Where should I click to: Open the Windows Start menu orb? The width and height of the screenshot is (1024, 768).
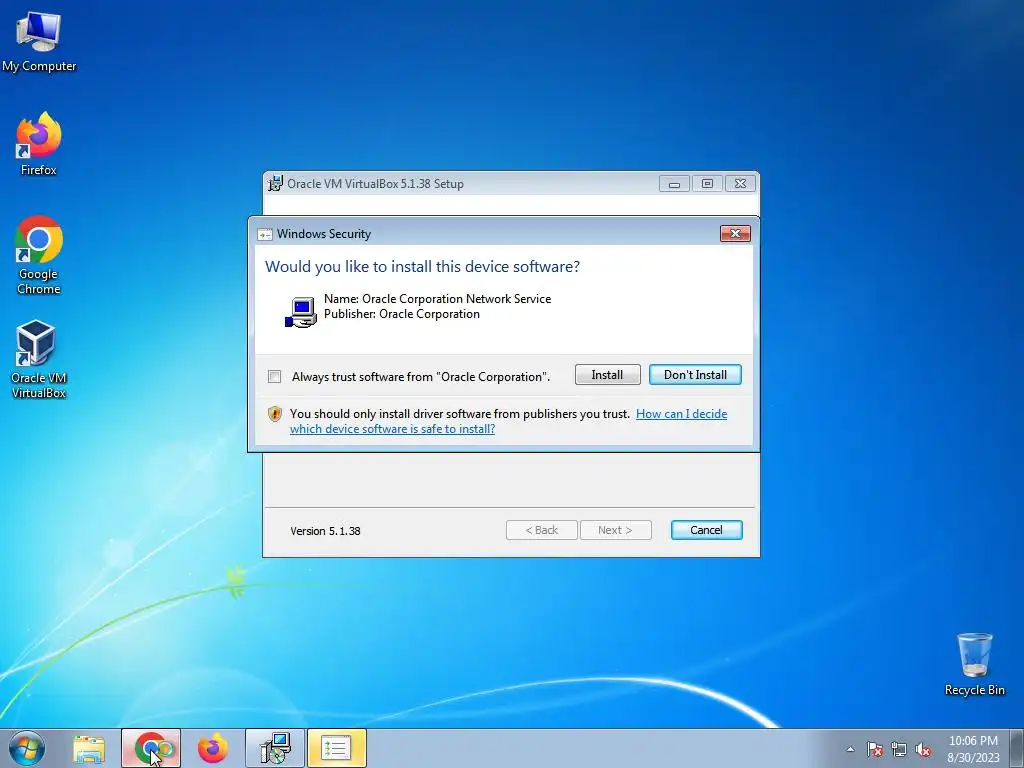tap(27, 748)
